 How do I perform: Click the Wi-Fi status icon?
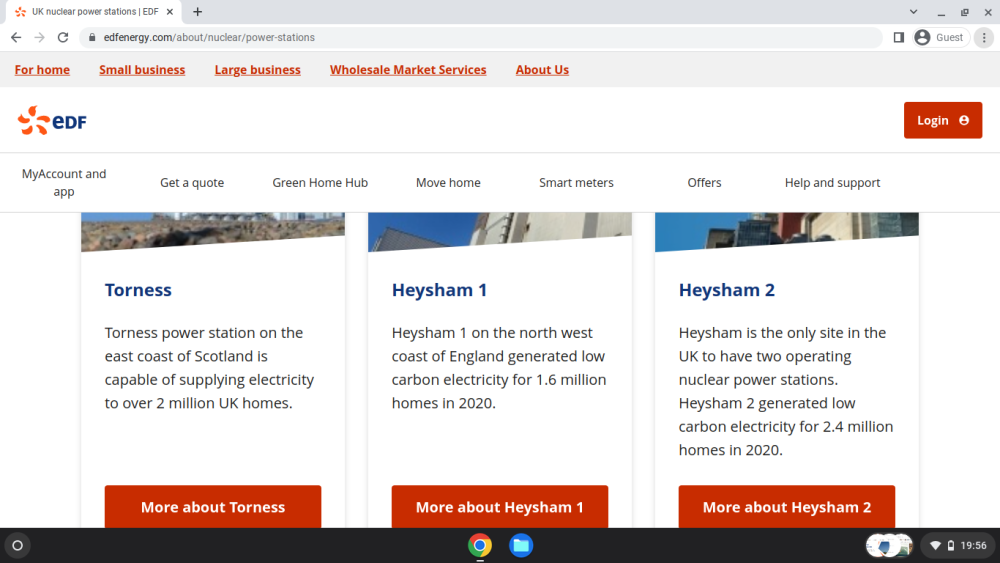point(936,545)
